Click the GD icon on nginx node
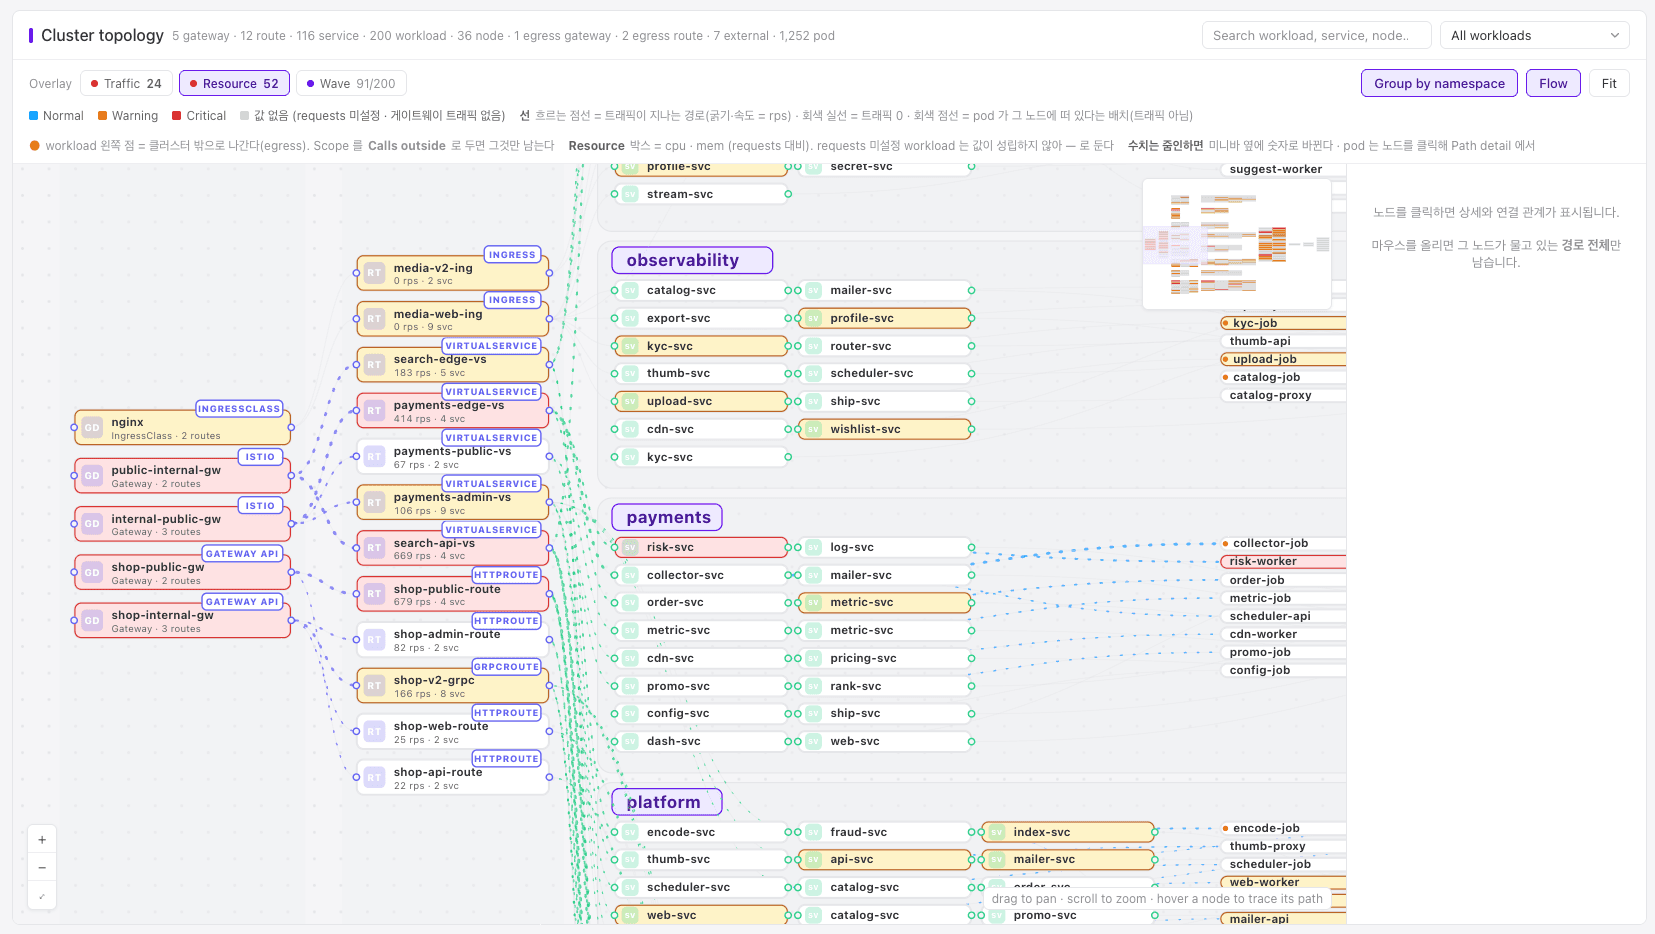Image resolution: width=1655 pixels, height=934 pixels. click(92, 428)
